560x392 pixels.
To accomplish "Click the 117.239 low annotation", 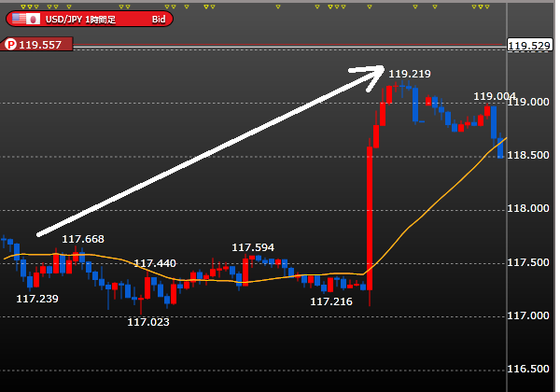I will (38, 298).
